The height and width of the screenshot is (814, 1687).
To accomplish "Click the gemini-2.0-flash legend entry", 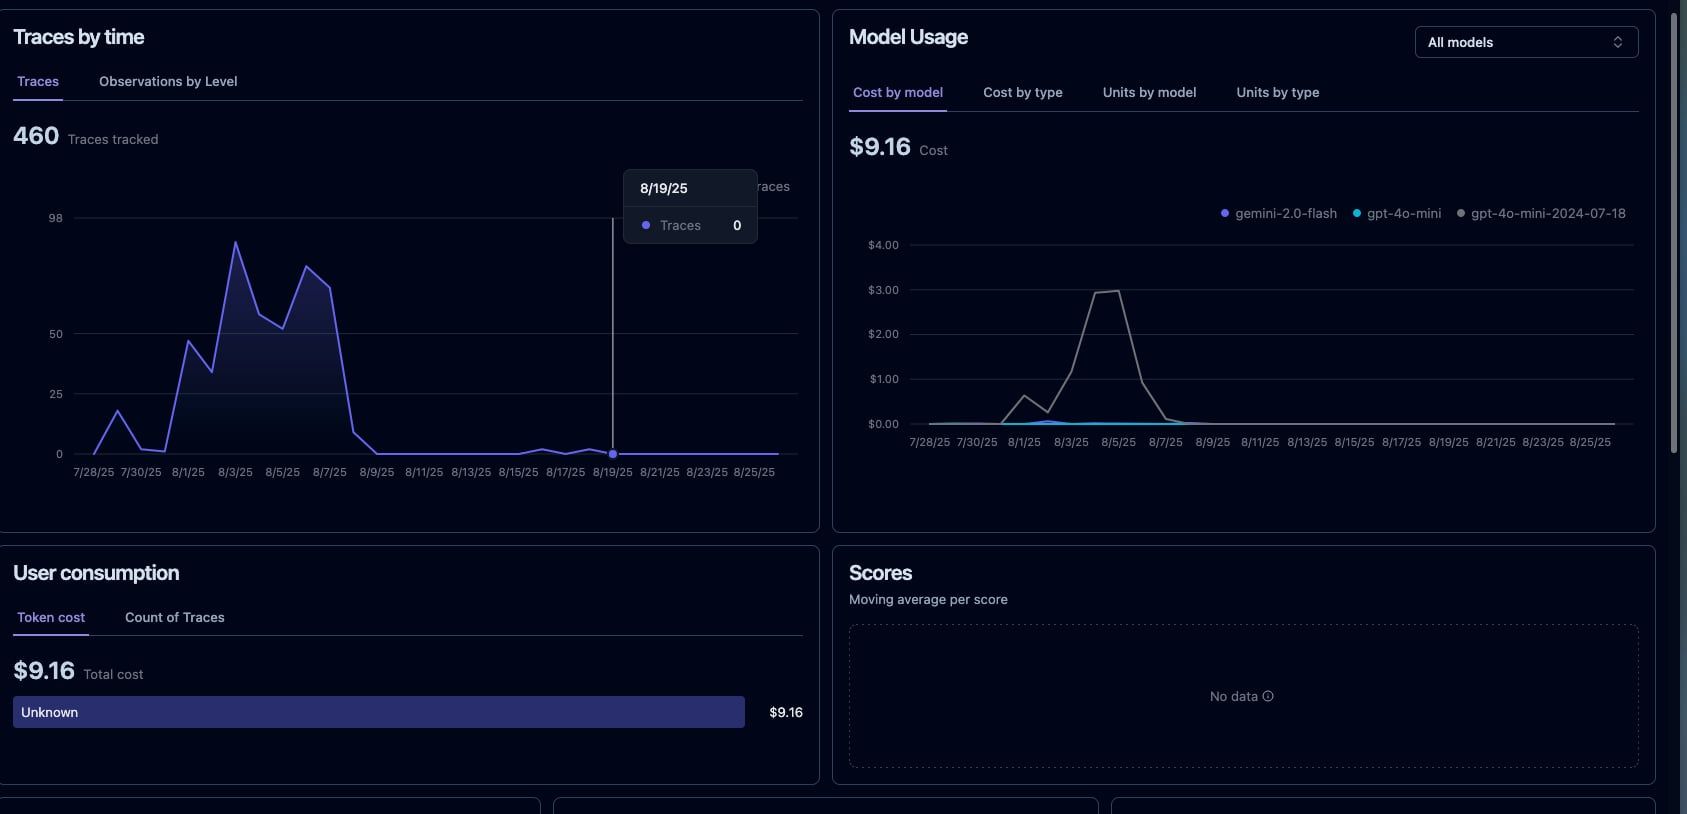I will (1279, 213).
